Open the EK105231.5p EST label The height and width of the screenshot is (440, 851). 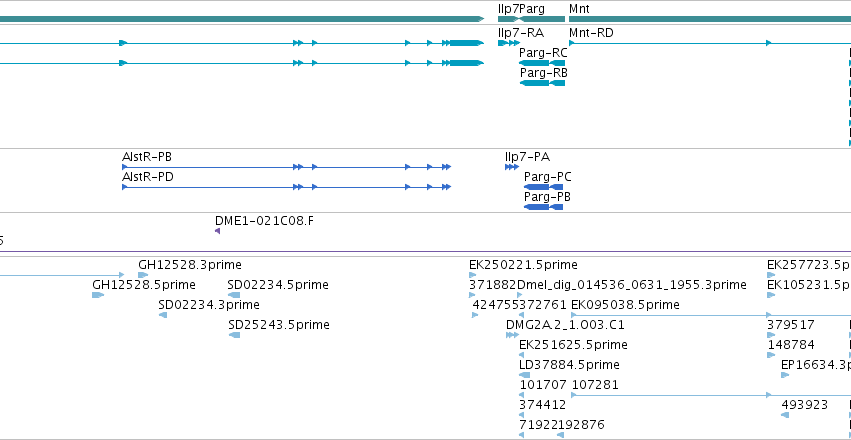click(809, 285)
